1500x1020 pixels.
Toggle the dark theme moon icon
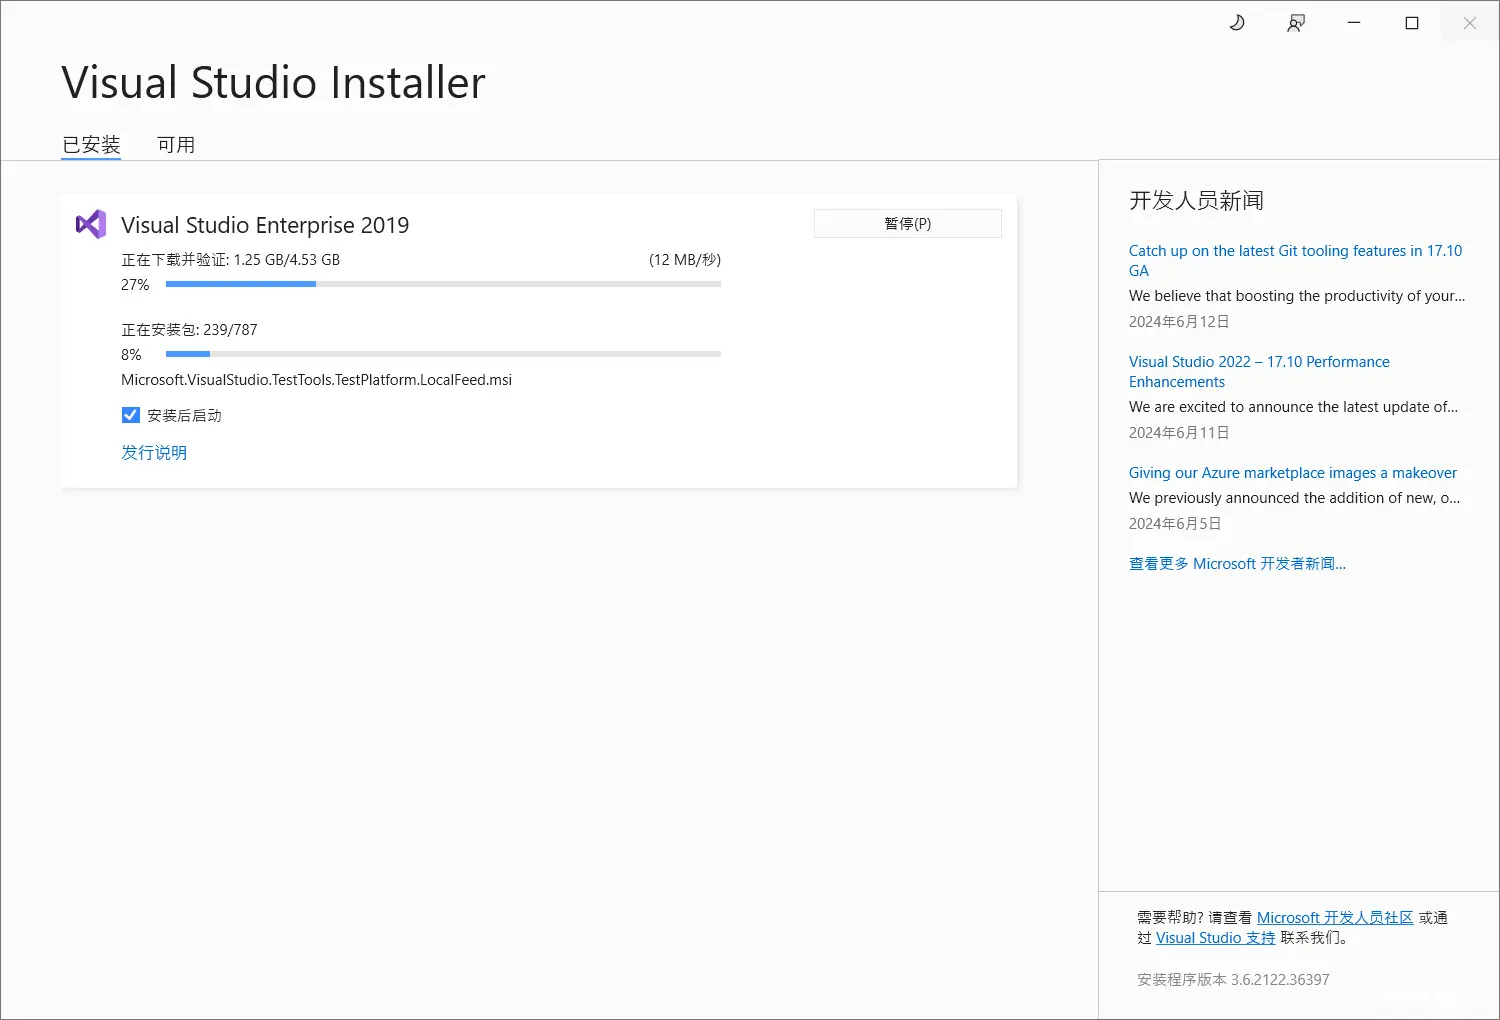point(1237,23)
